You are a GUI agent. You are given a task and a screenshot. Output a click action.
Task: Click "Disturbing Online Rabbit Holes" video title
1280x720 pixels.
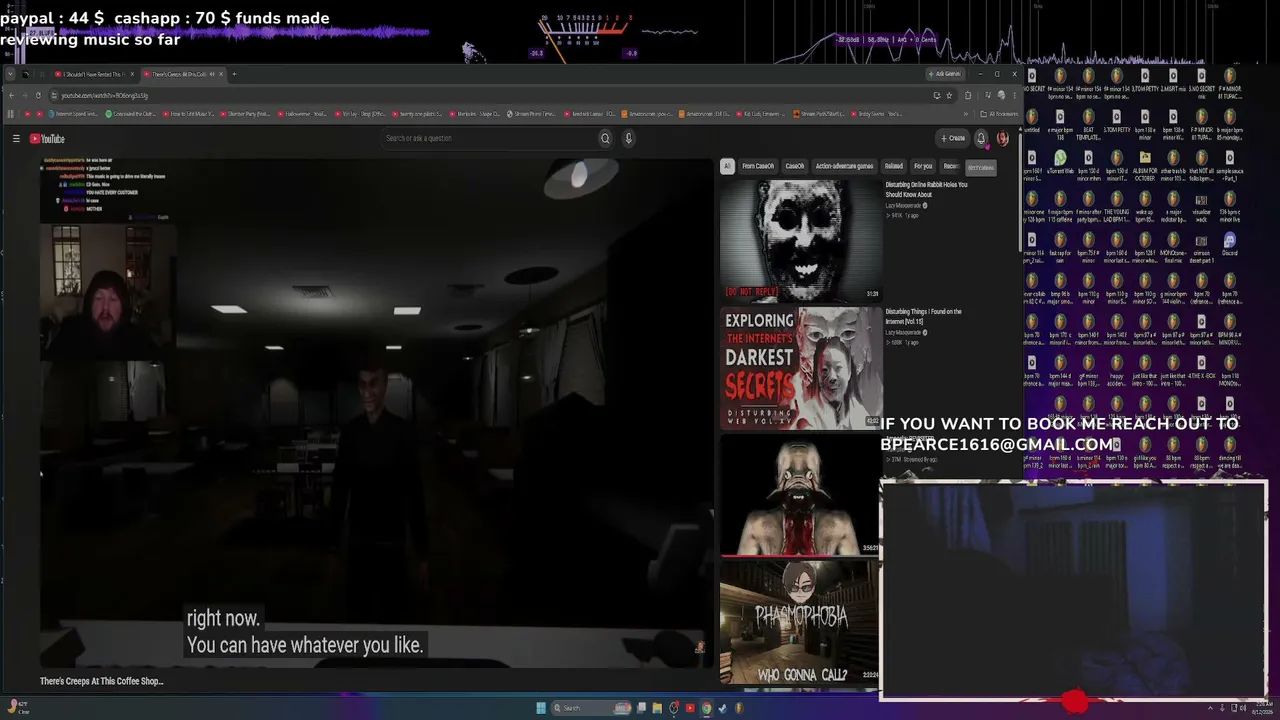(x=926, y=189)
